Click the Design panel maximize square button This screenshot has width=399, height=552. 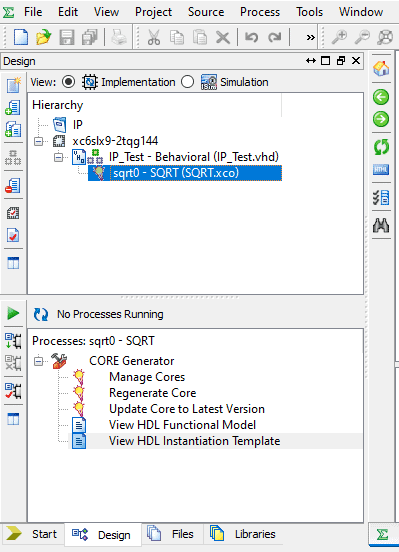click(326, 61)
